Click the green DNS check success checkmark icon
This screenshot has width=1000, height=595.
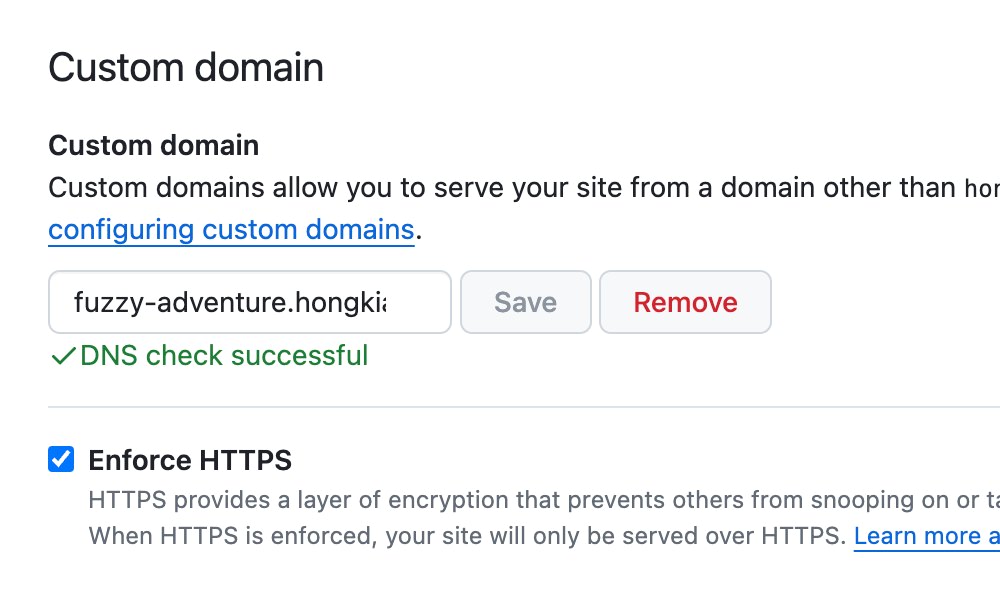click(63, 356)
